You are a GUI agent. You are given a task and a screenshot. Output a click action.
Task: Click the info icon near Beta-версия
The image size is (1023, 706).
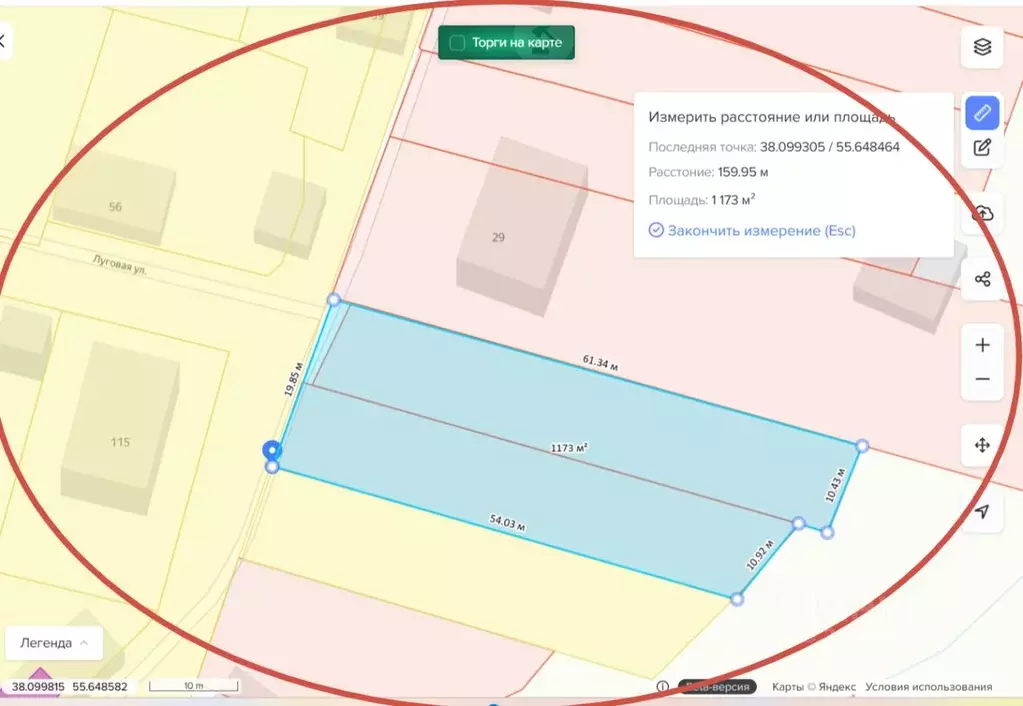tap(662, 687)
